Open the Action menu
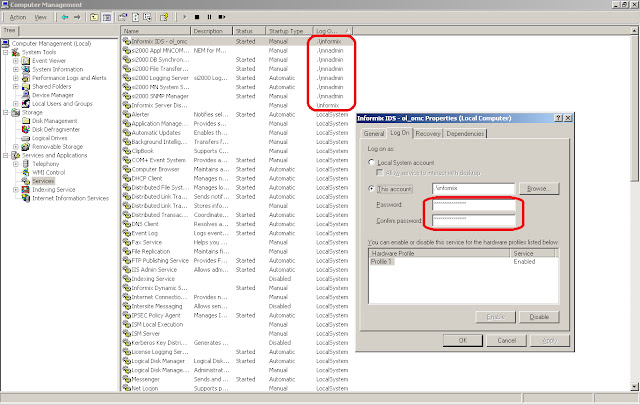 [x=18, y=17]
